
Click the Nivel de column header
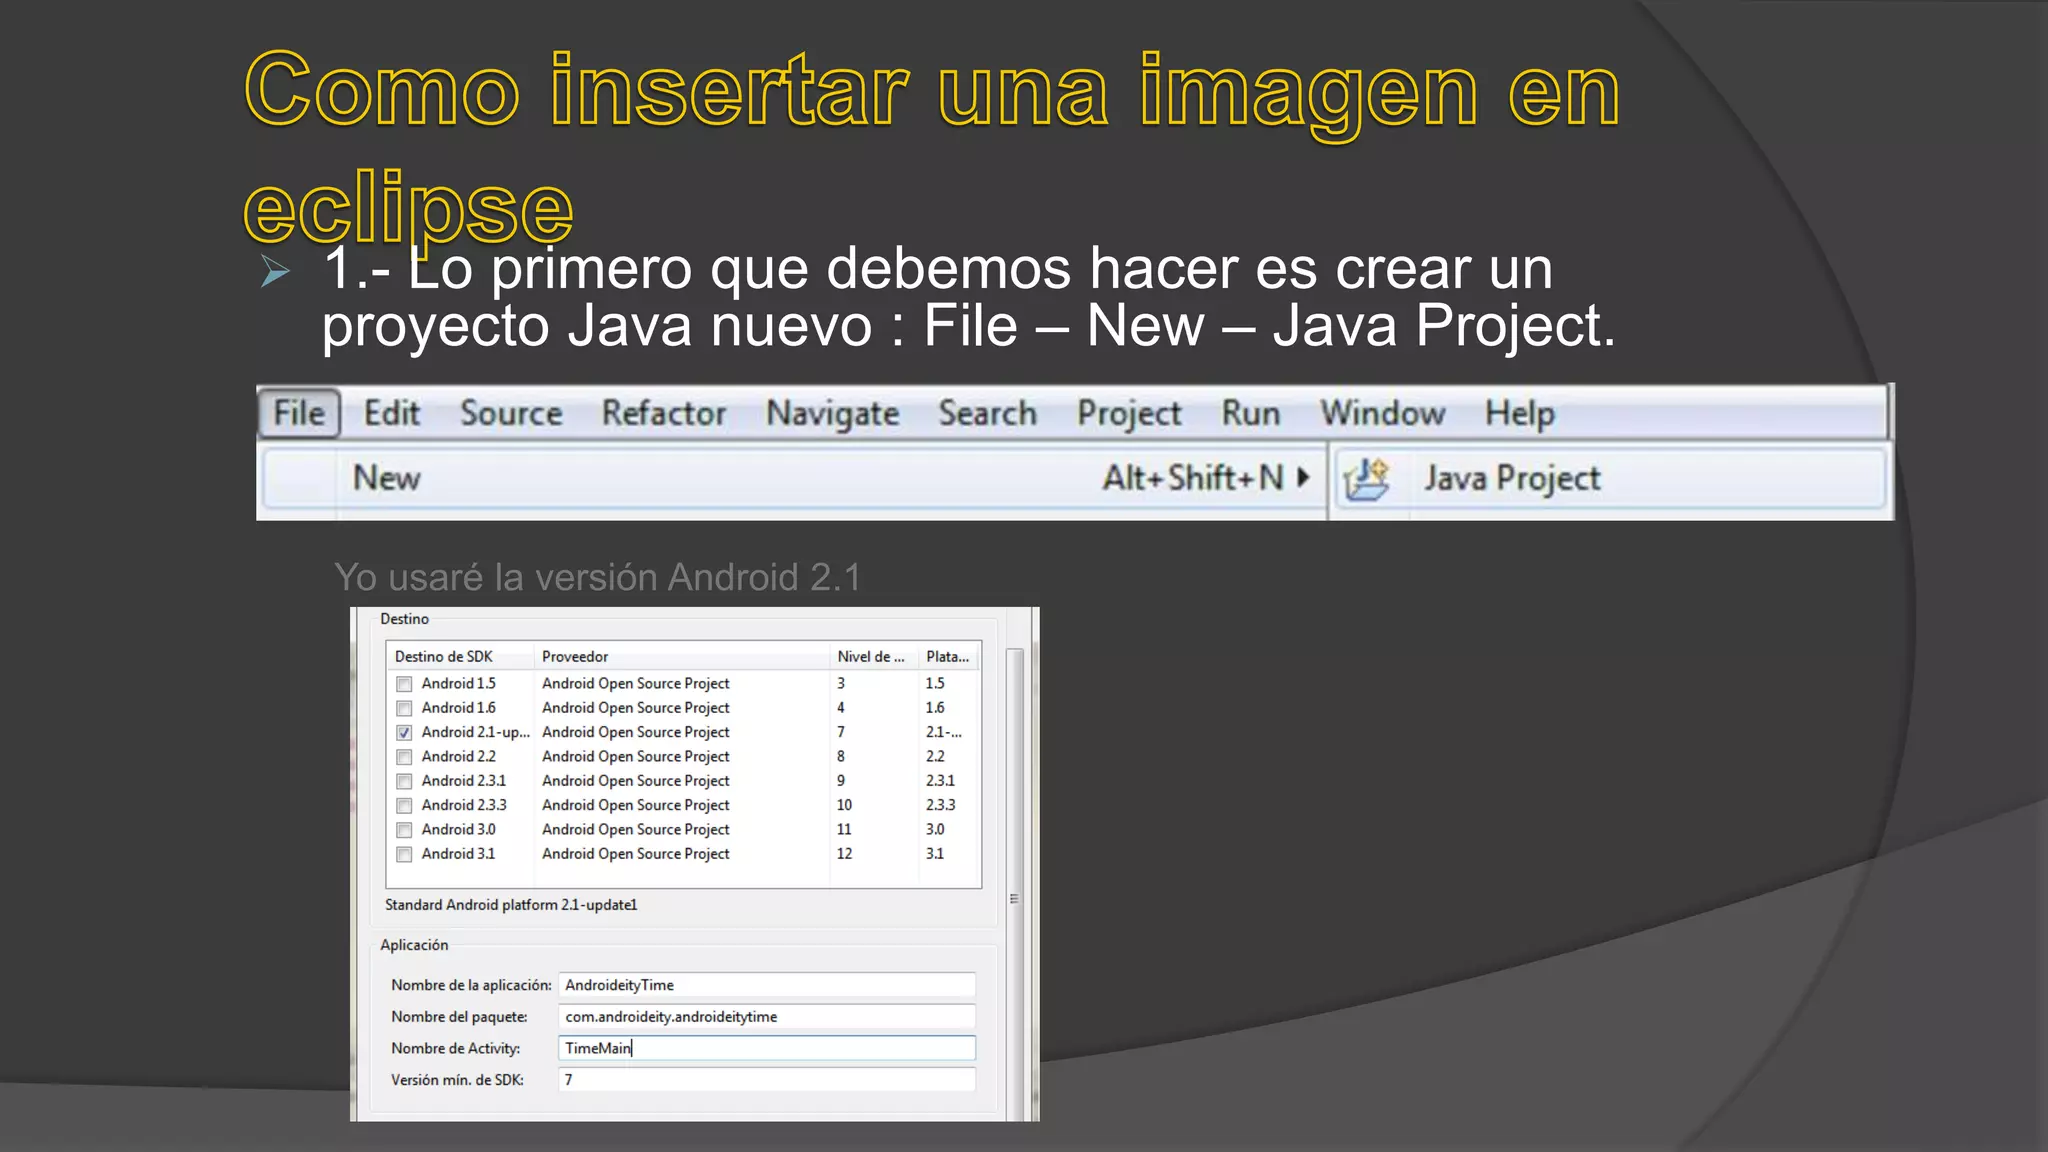[874, 656]
